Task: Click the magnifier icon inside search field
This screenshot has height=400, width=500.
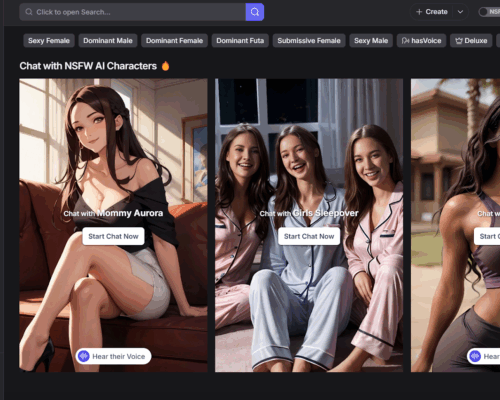Action: 29,12
